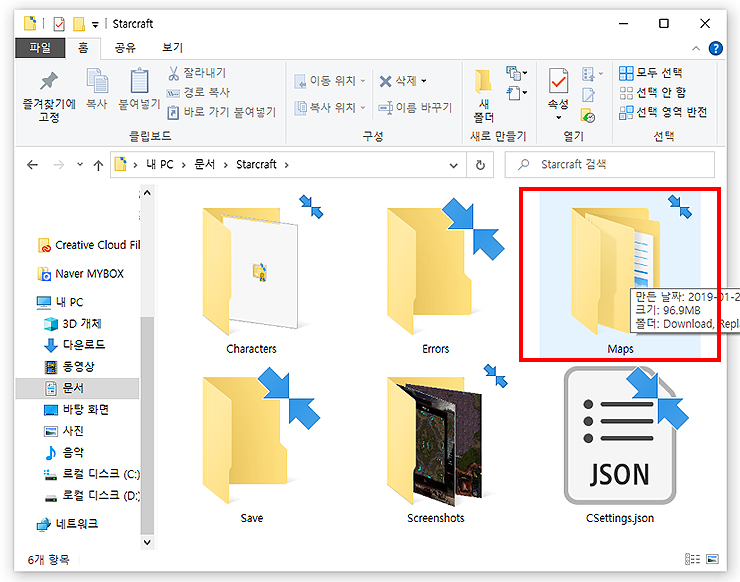Open the 이동 위치 (Move to) dropdown
Image resolution: width=740 pixels, height=582 pixels.
(x=329, y=81)
